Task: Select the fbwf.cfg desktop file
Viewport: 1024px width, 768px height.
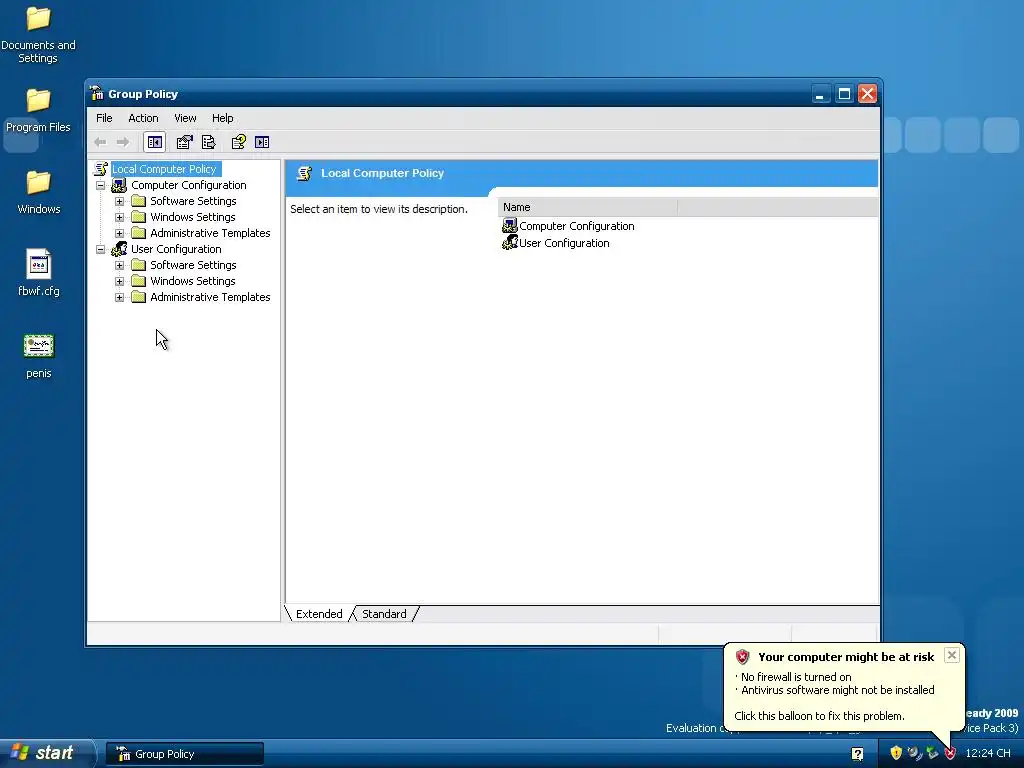Action: [39, 273]
